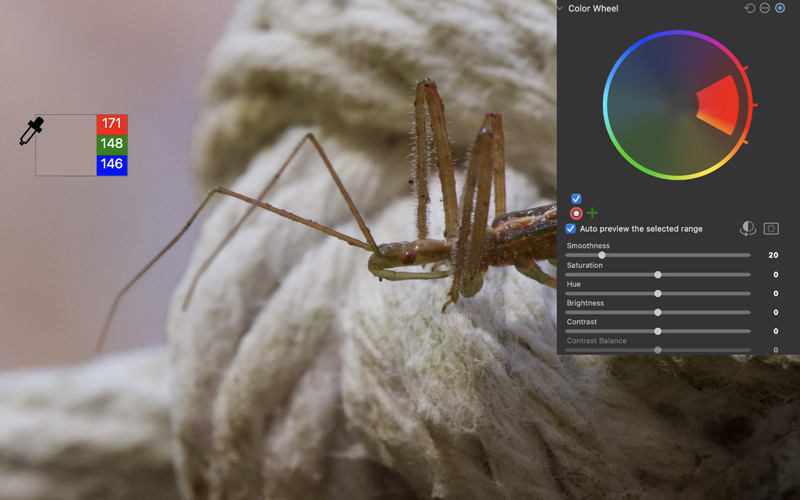Uncheck Auto preview the selected range
800x500 pixels.
[x=571, y=229]
